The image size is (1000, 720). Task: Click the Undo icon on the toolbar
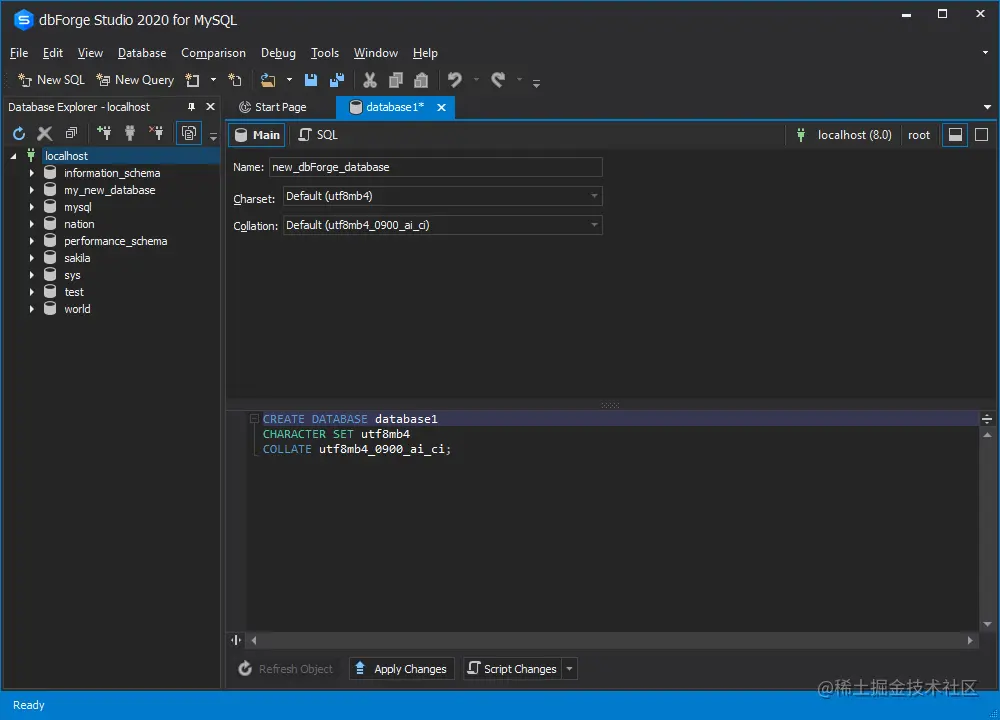[457, 79]
